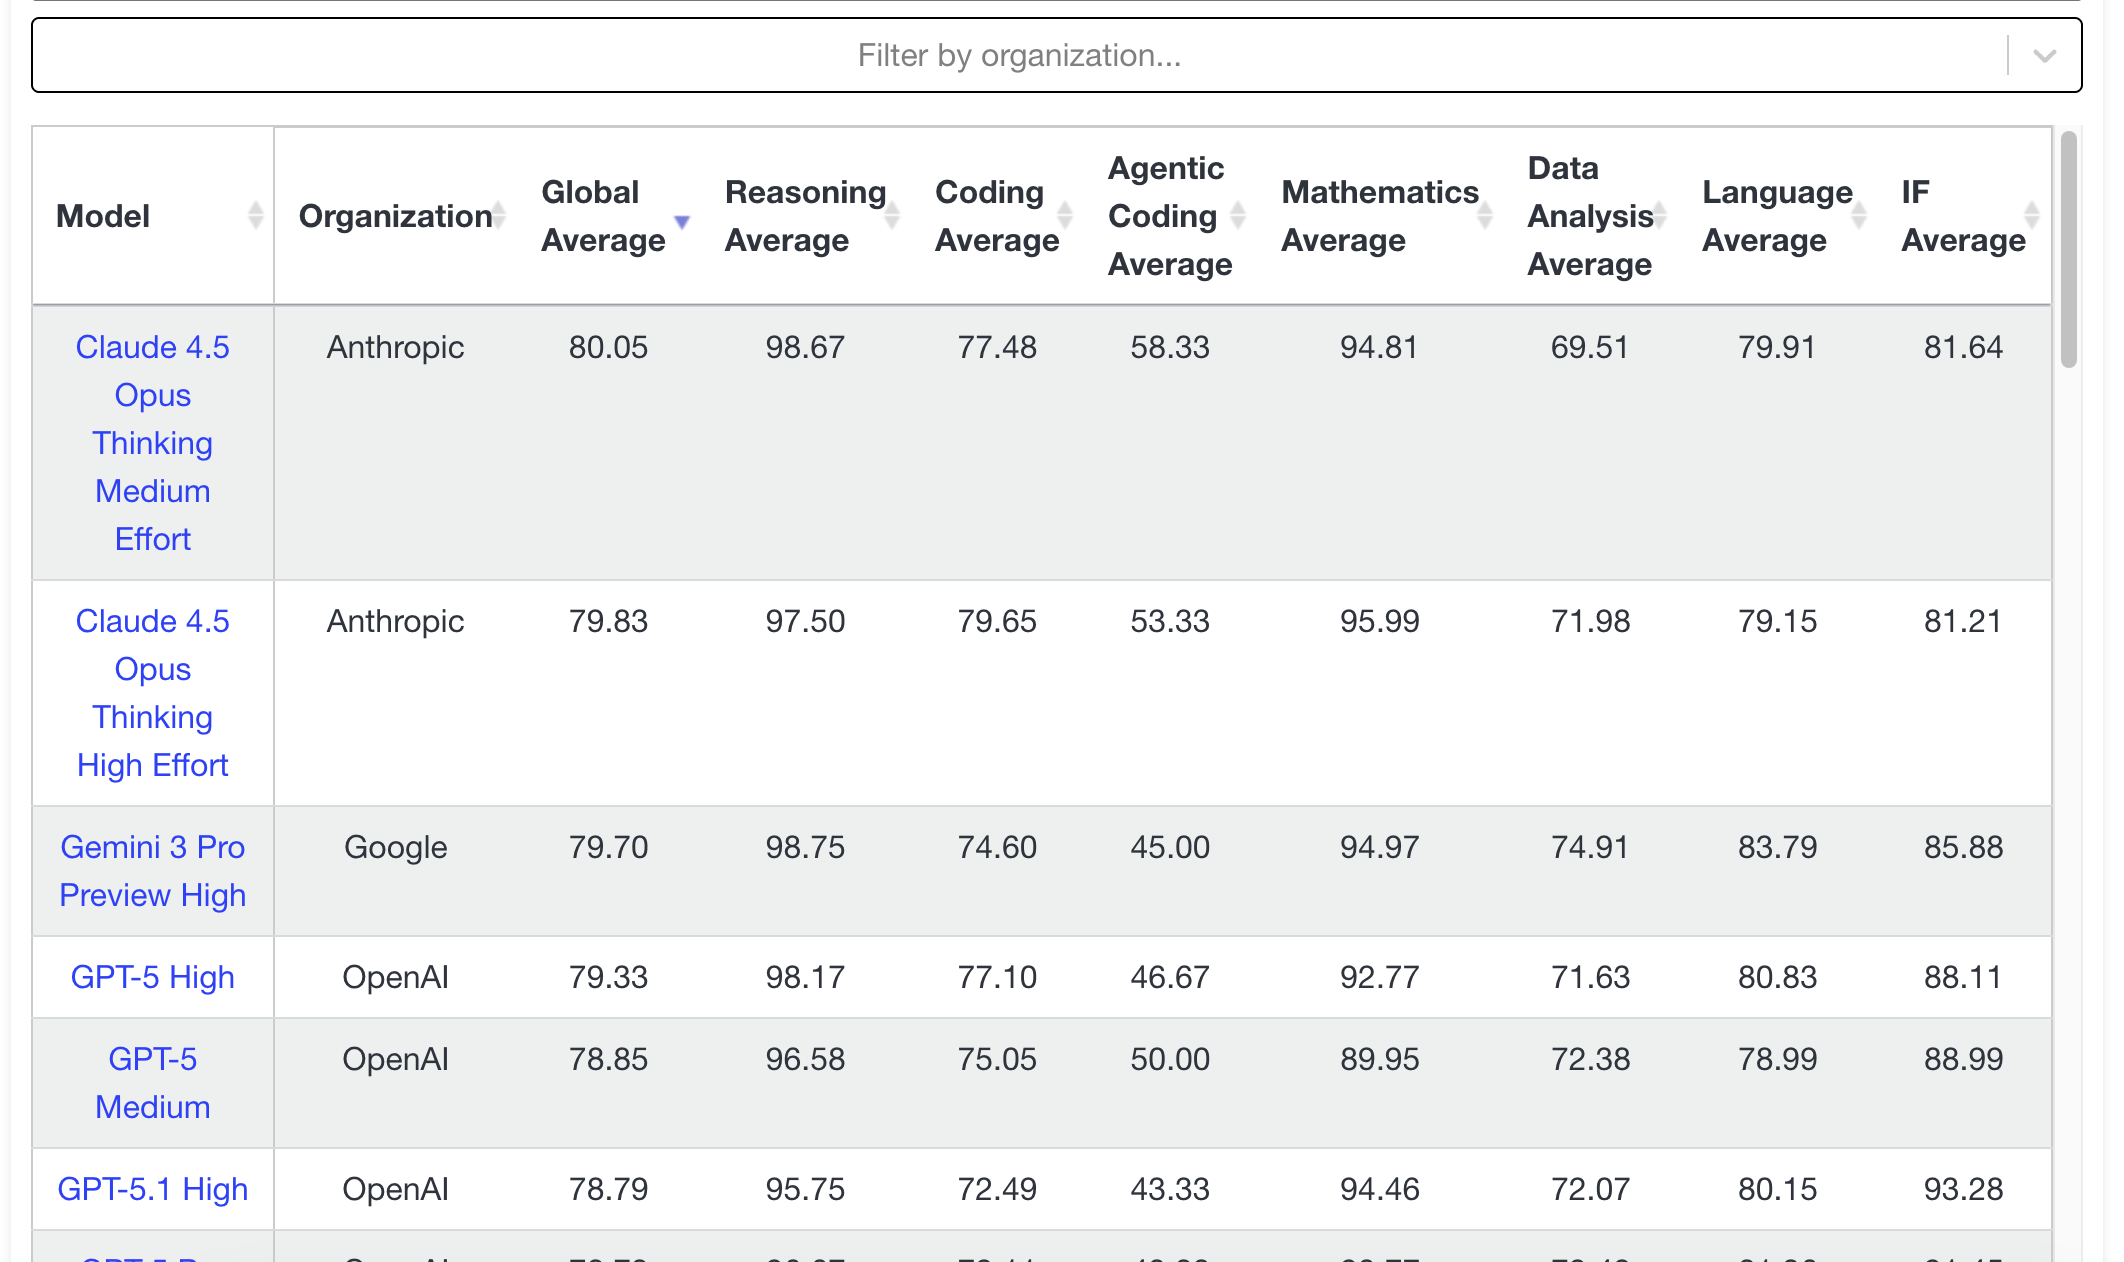Sort by Mathematics Average sort icon
The image size is (2124, 1262).
point(1485,215)
